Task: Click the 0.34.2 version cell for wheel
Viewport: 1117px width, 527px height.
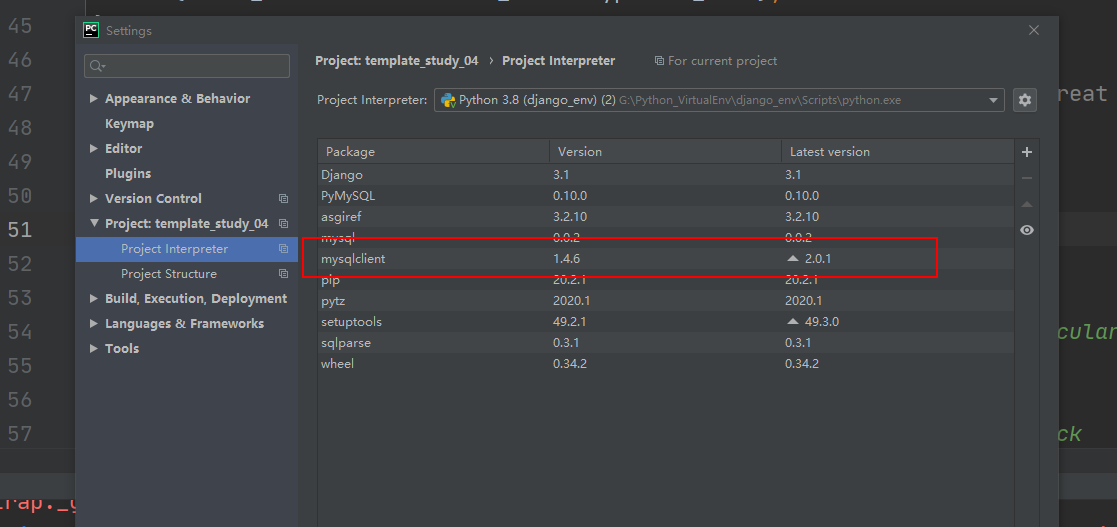Action: click(x=570, y=364)
